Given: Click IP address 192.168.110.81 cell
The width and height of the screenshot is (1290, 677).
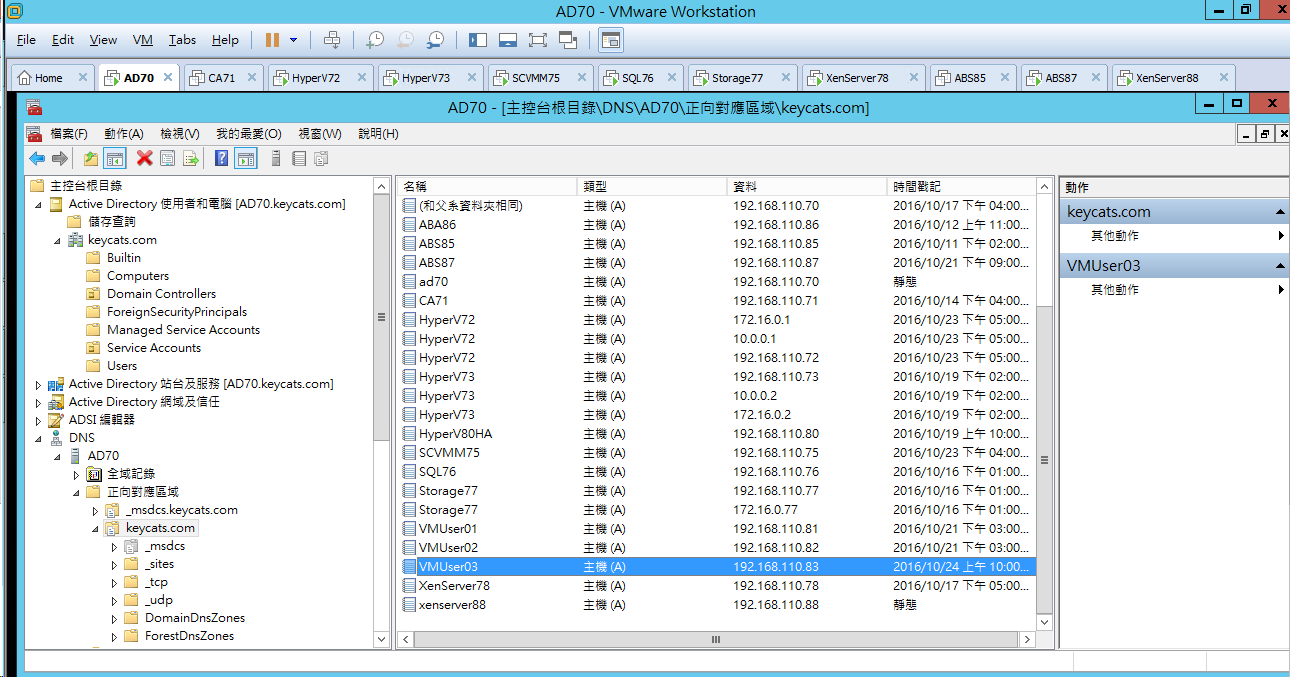Looking at the screenshot, I should coord(776,529).
